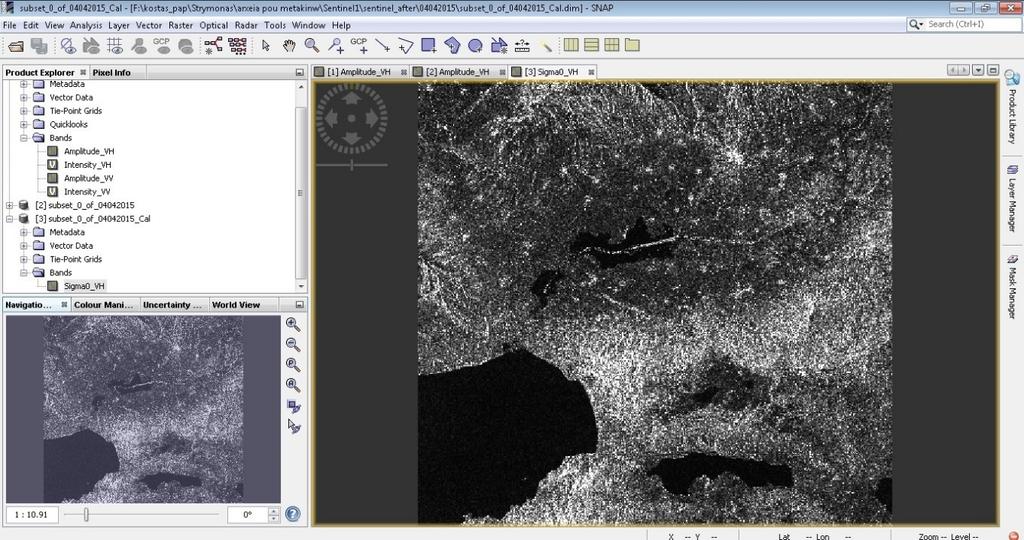This screenshot has height=540, width=1024.
Task: Switch to the Colour Manipulation tab
Action: [103, 305]
